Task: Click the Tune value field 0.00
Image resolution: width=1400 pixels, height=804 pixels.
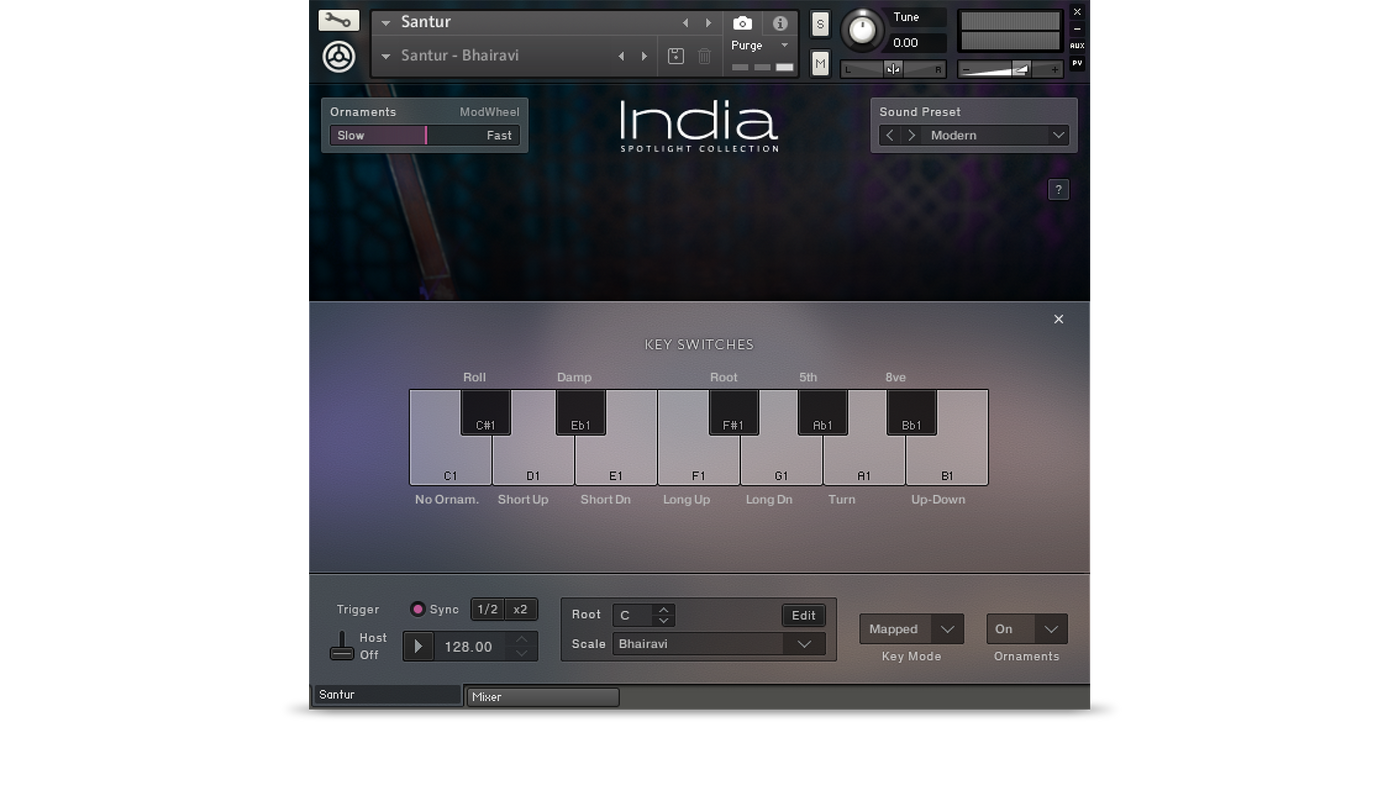Action: [x=917, y=43]
